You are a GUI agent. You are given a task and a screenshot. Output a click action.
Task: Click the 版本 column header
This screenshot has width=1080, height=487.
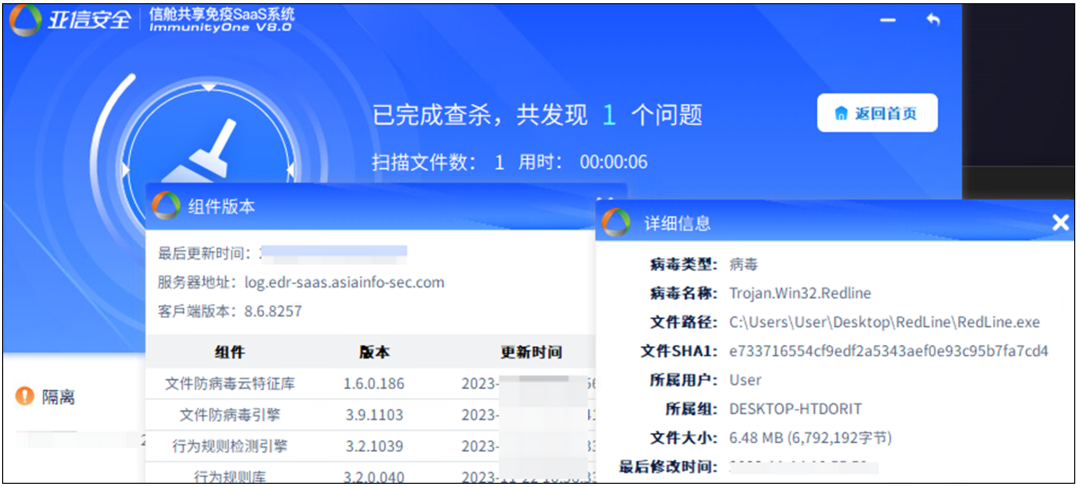coord(374,352)
